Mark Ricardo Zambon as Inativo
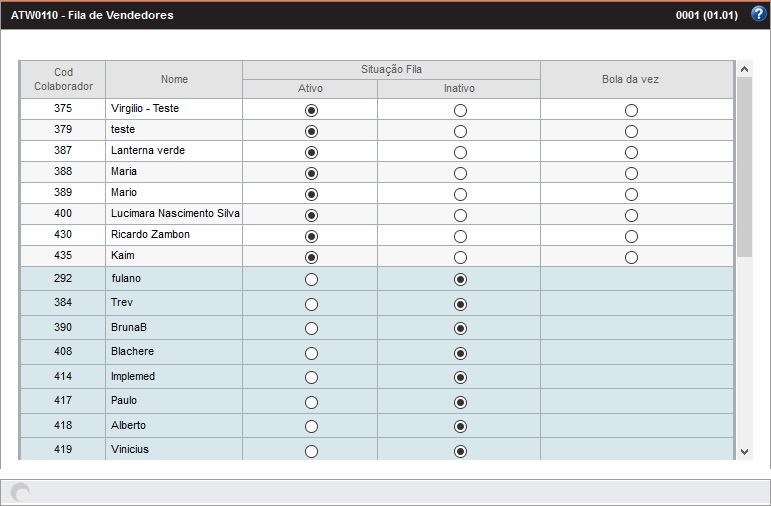The image size is (771, 506). pyautogui.click(x=460, y=236)
